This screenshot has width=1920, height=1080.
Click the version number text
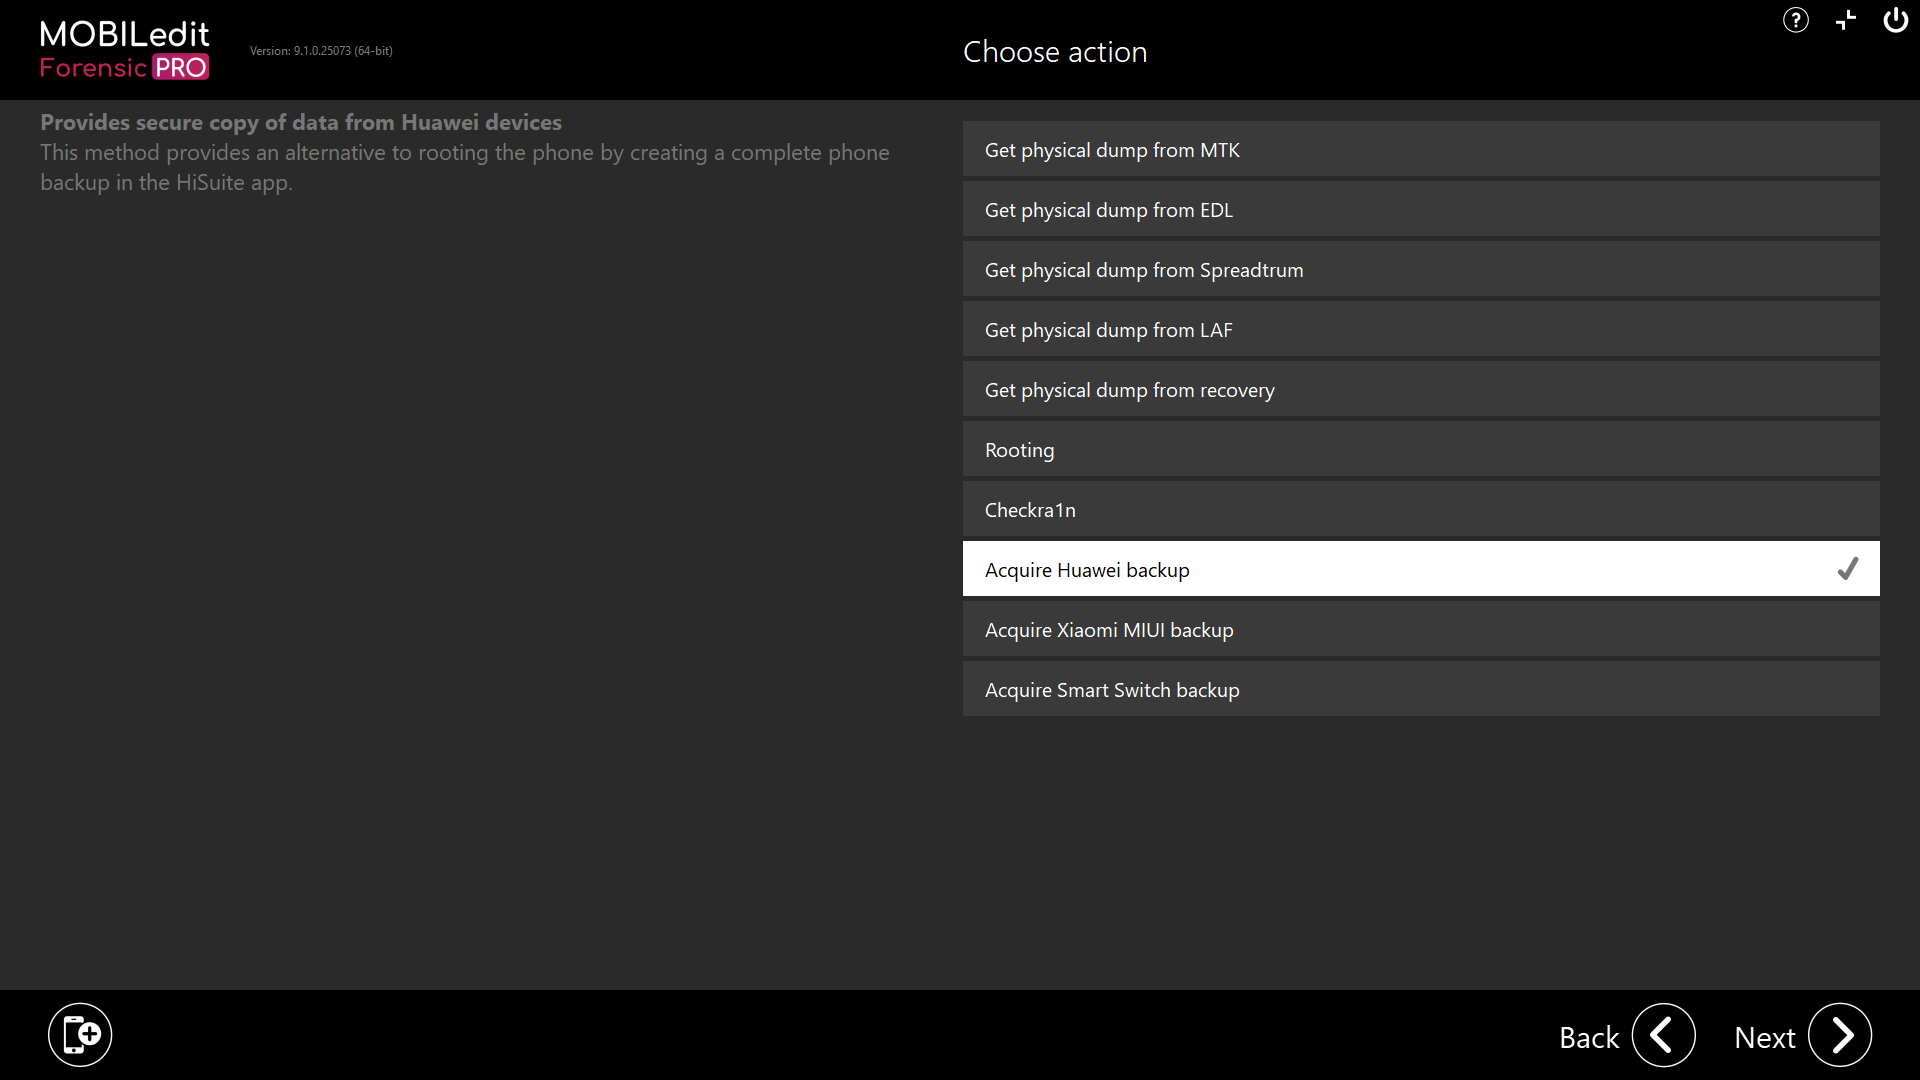[321, 51]
